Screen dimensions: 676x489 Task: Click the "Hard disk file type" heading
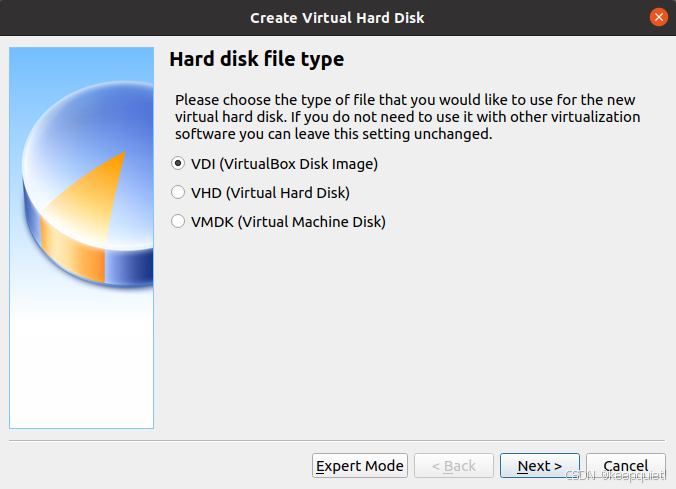click(256, 59)
